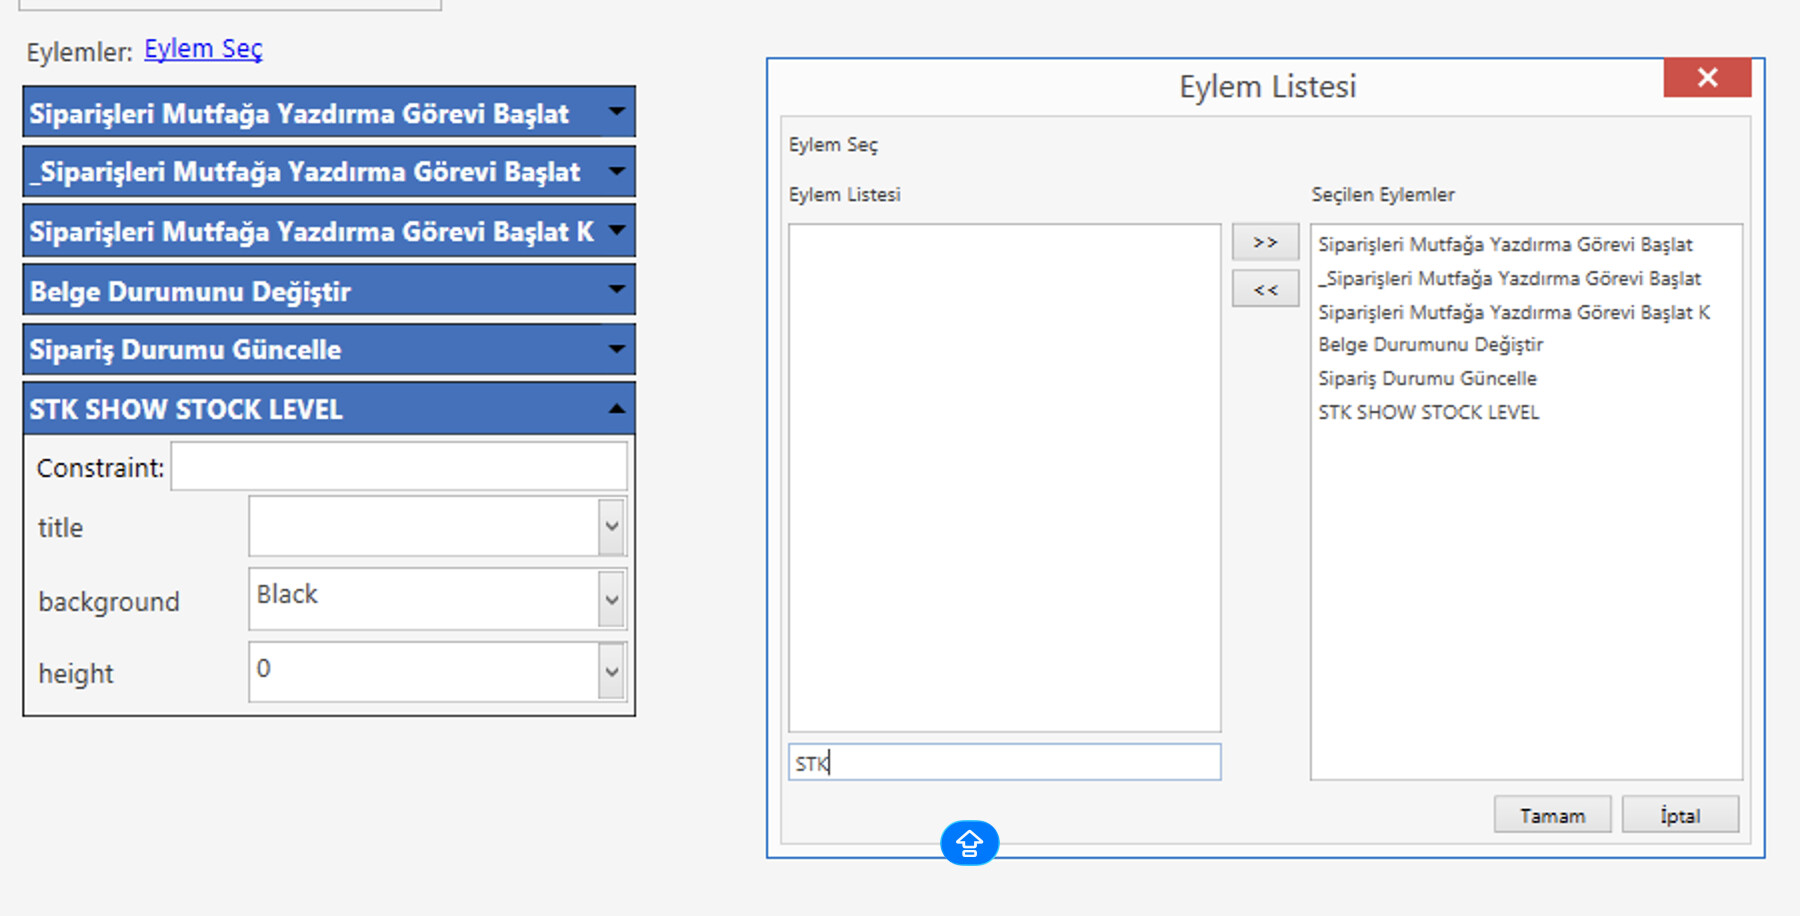Expand the Belge Durumunu Değiştir section

pos(617,290)
